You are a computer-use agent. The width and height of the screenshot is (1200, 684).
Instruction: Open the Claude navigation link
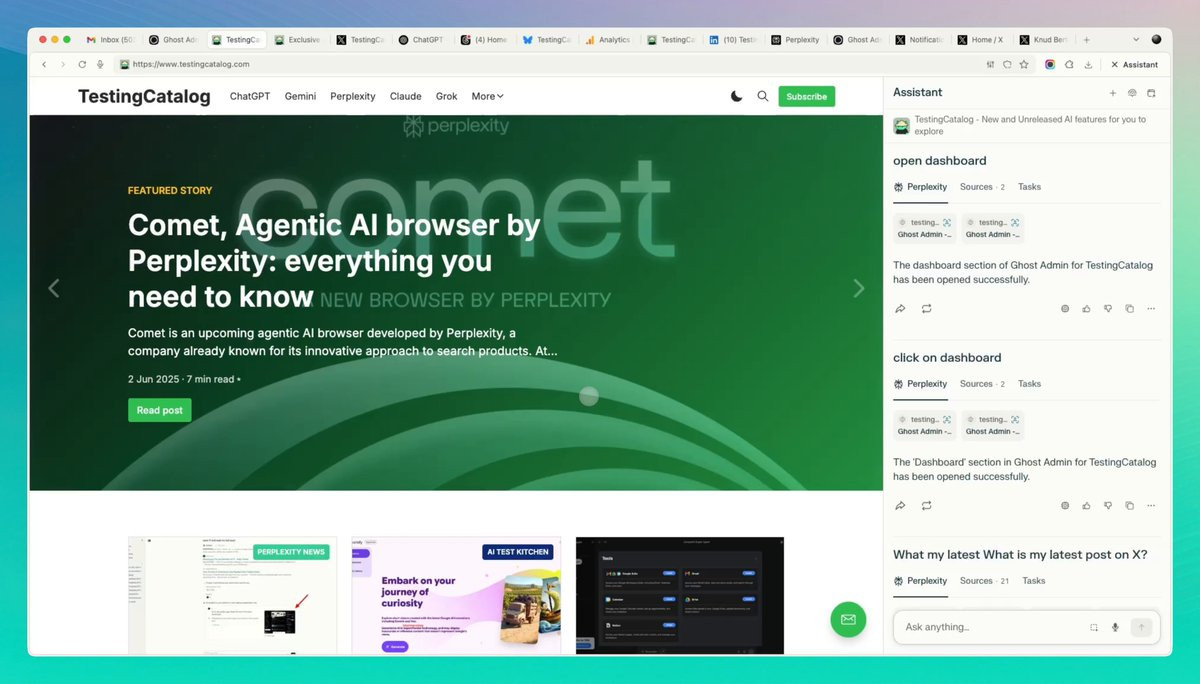(405, 96)
